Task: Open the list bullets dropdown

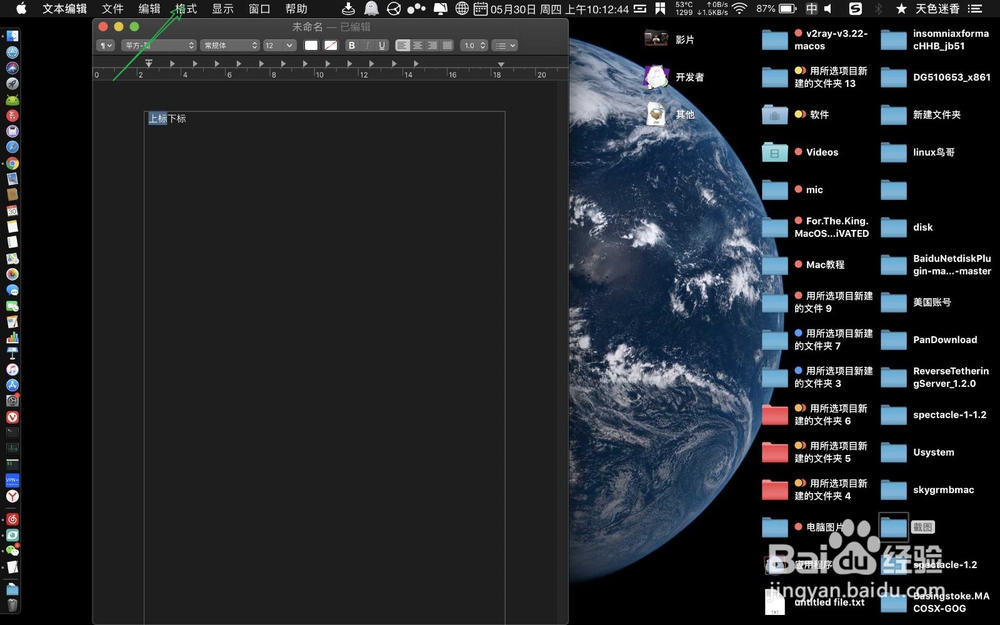Action: coord(505,45)
